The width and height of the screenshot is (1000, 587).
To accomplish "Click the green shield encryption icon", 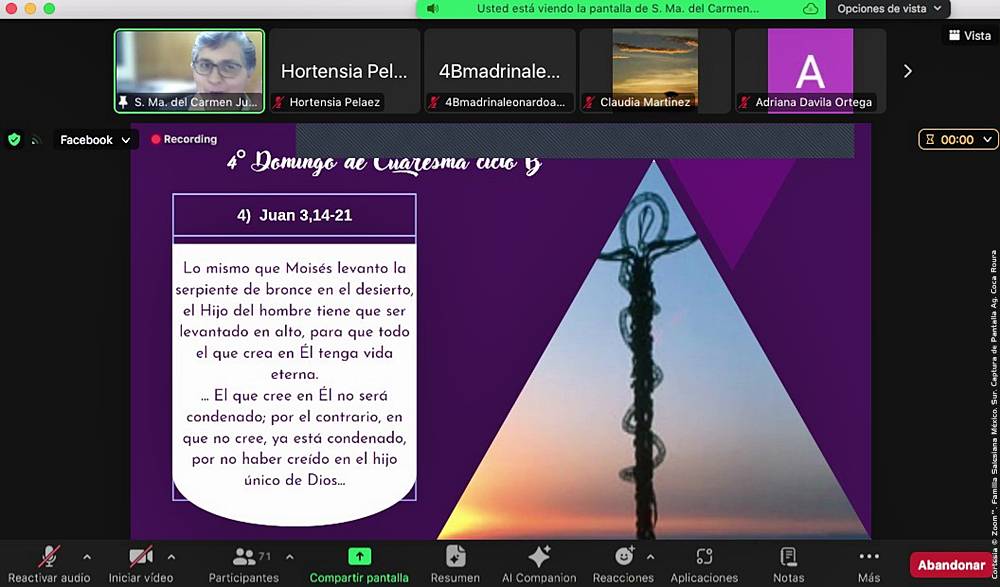I will 14,139.
